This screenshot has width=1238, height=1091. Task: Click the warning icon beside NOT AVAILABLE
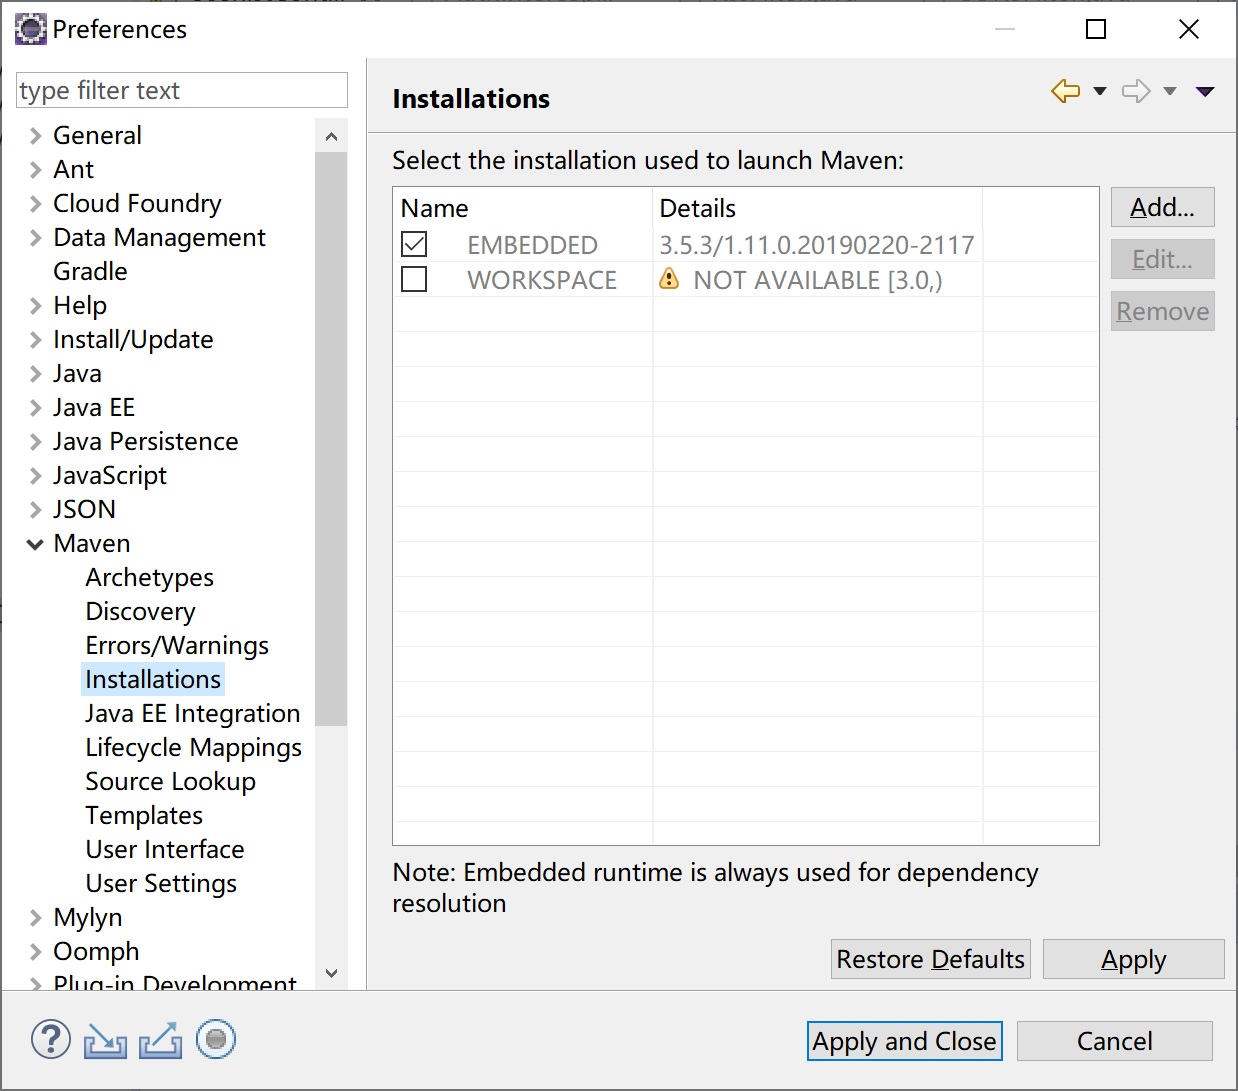[x=669, y=279]
